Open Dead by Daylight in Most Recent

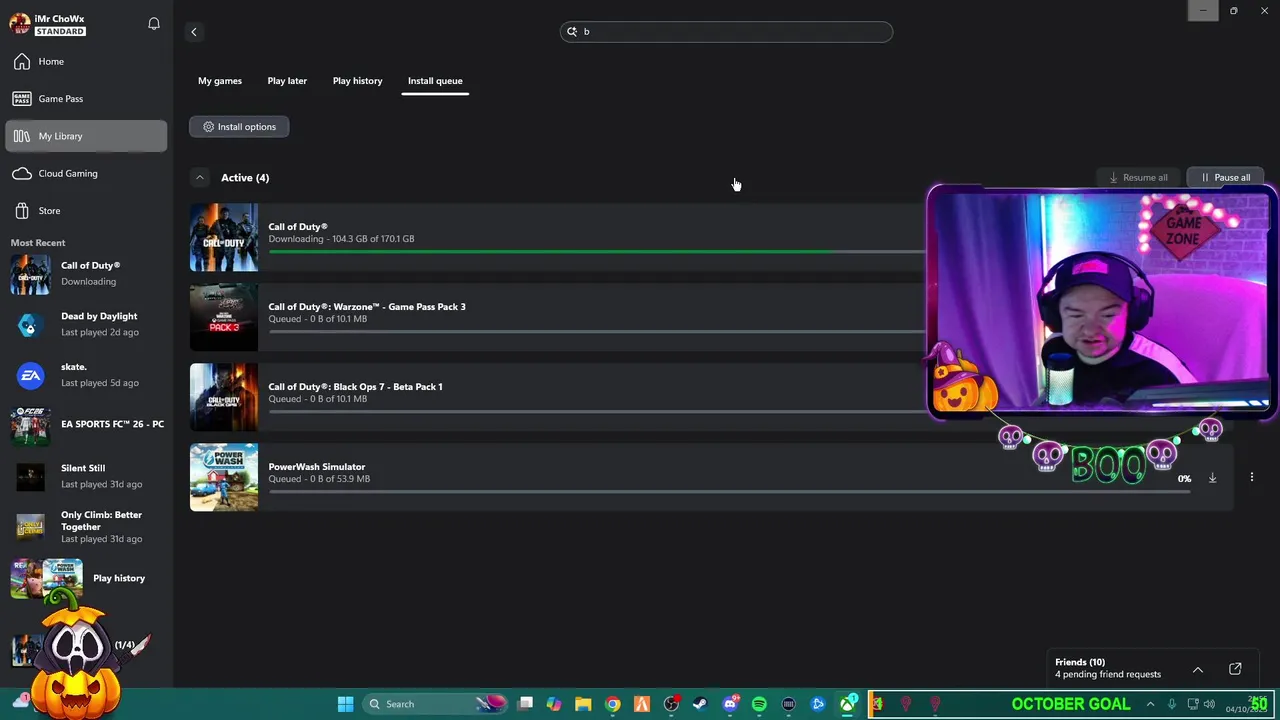click(x=86, y=324)
